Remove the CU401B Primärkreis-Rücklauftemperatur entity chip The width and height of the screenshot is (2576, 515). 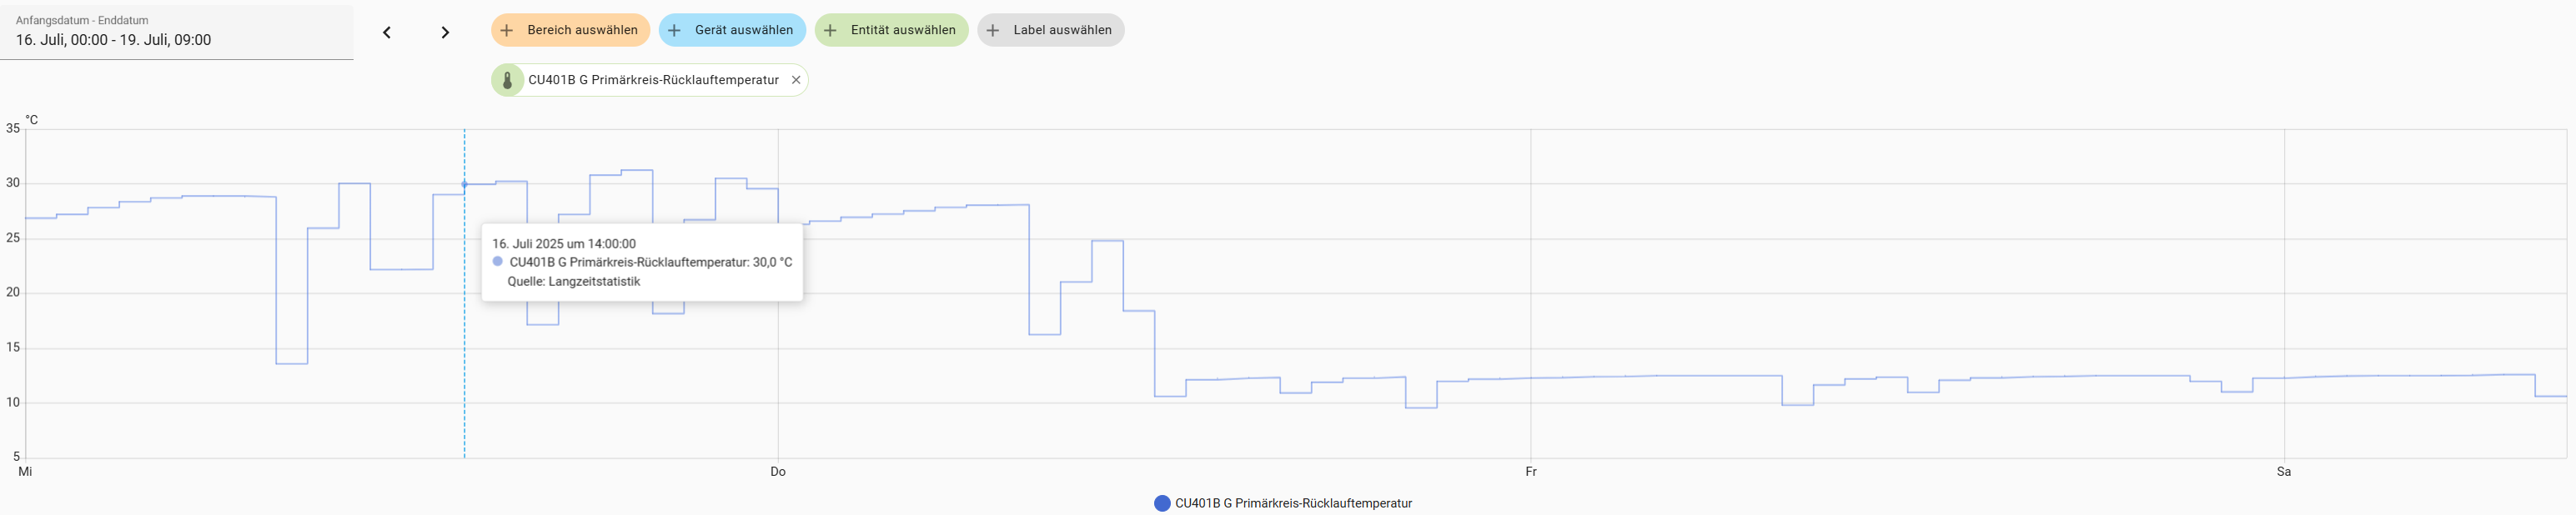tap(796, 80)
